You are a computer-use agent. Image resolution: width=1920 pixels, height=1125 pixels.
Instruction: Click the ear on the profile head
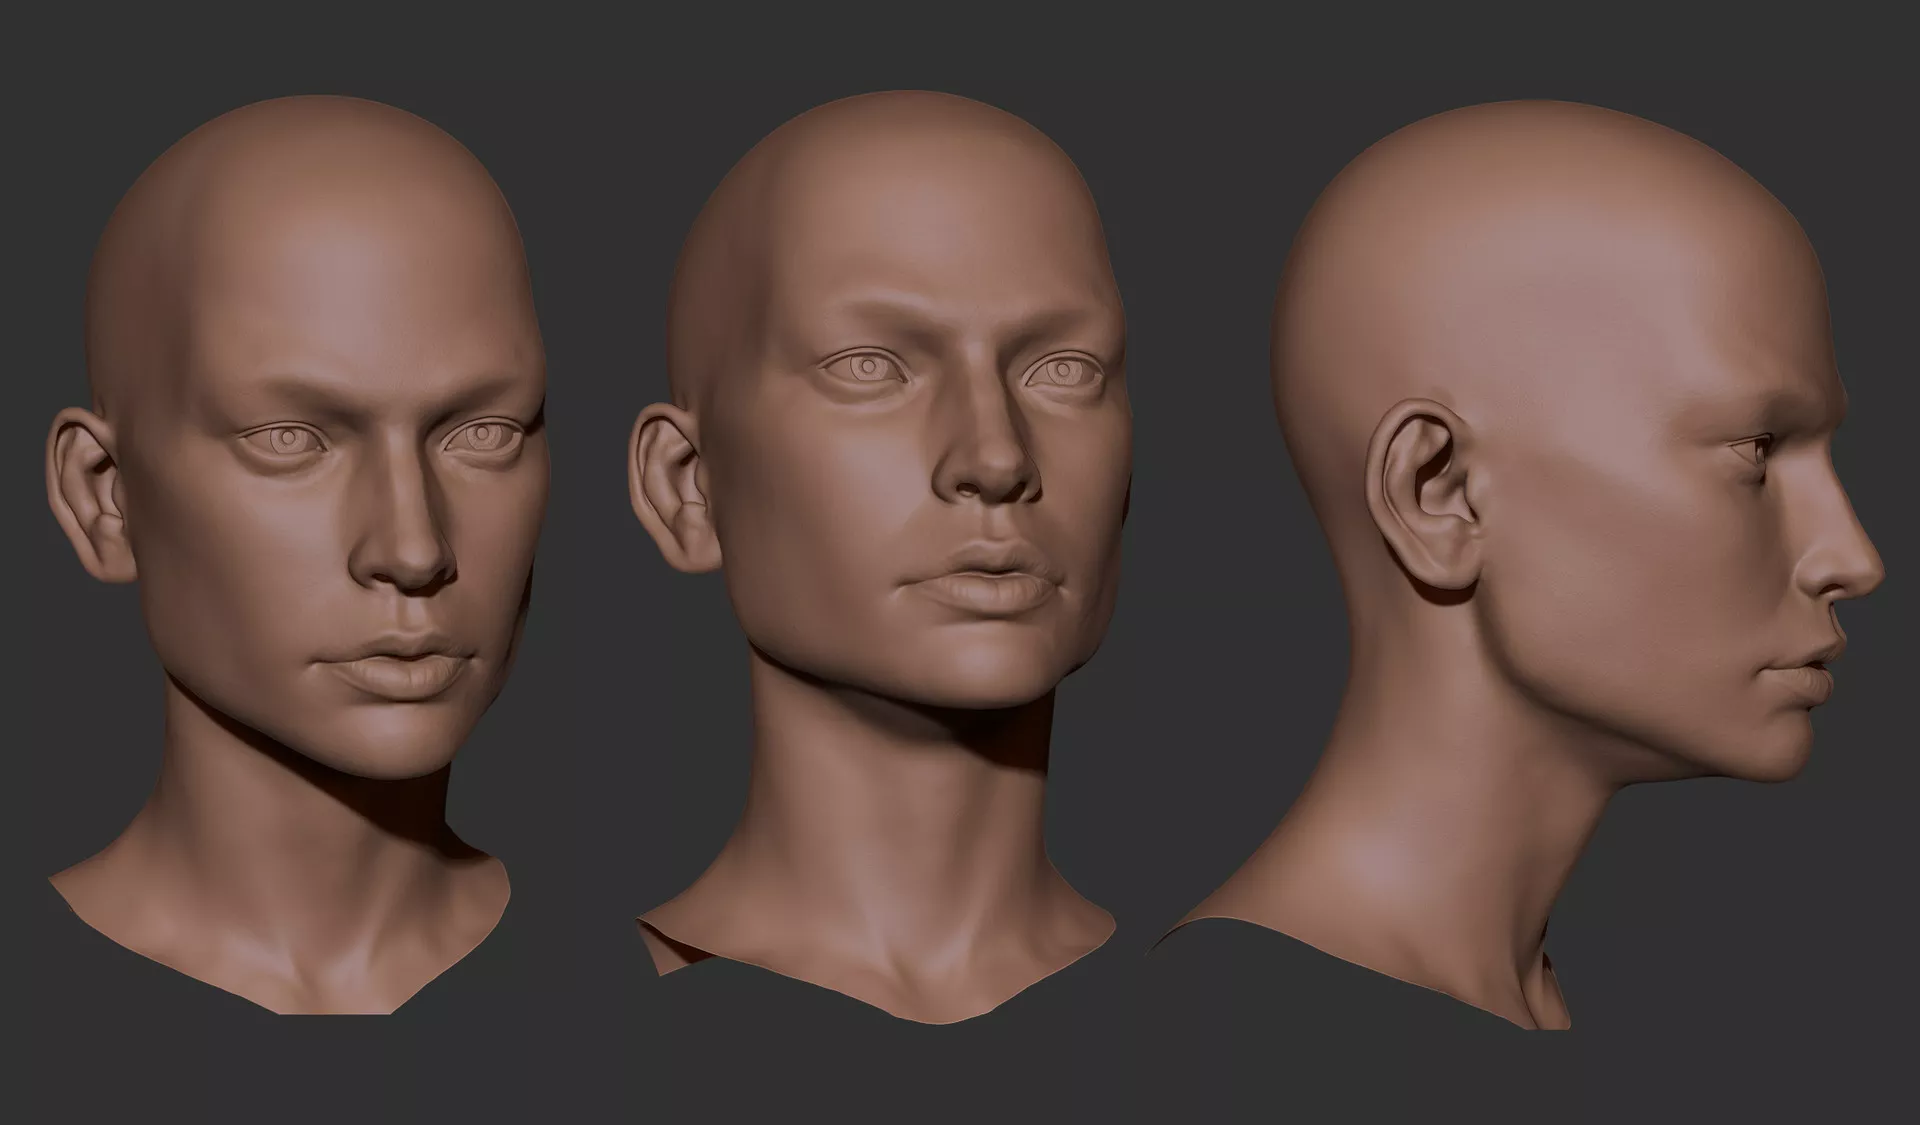1428,500
